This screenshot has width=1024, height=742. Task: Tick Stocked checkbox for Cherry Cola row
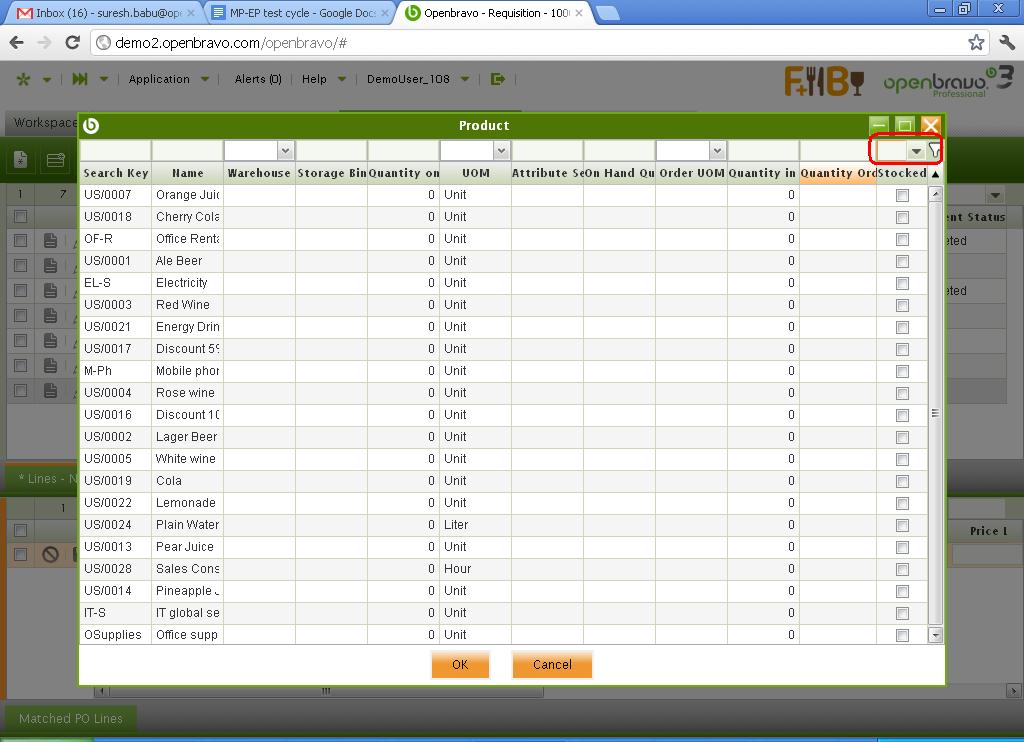tap(903, 218)
